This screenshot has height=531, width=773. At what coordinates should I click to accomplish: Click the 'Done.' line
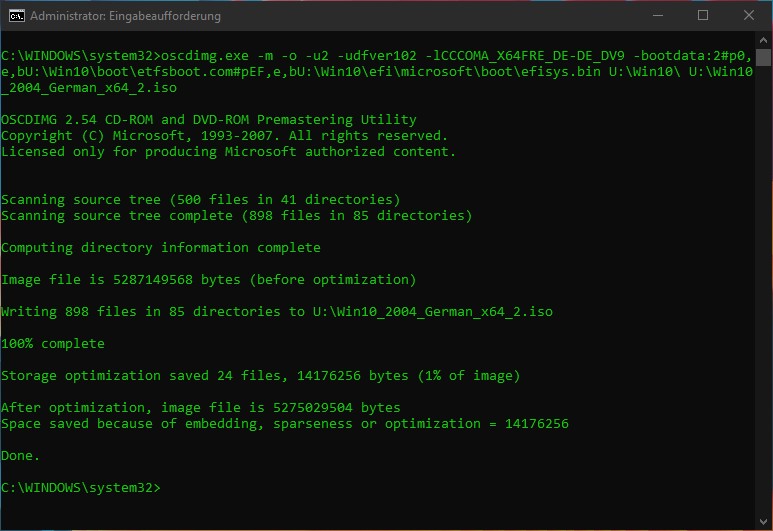click(20, 456)
